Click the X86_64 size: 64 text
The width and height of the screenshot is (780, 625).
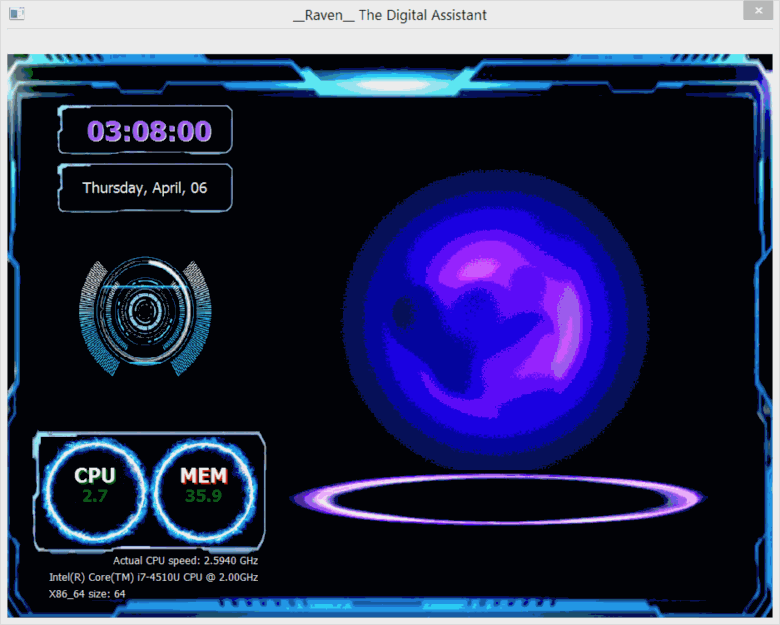(87, 594)
